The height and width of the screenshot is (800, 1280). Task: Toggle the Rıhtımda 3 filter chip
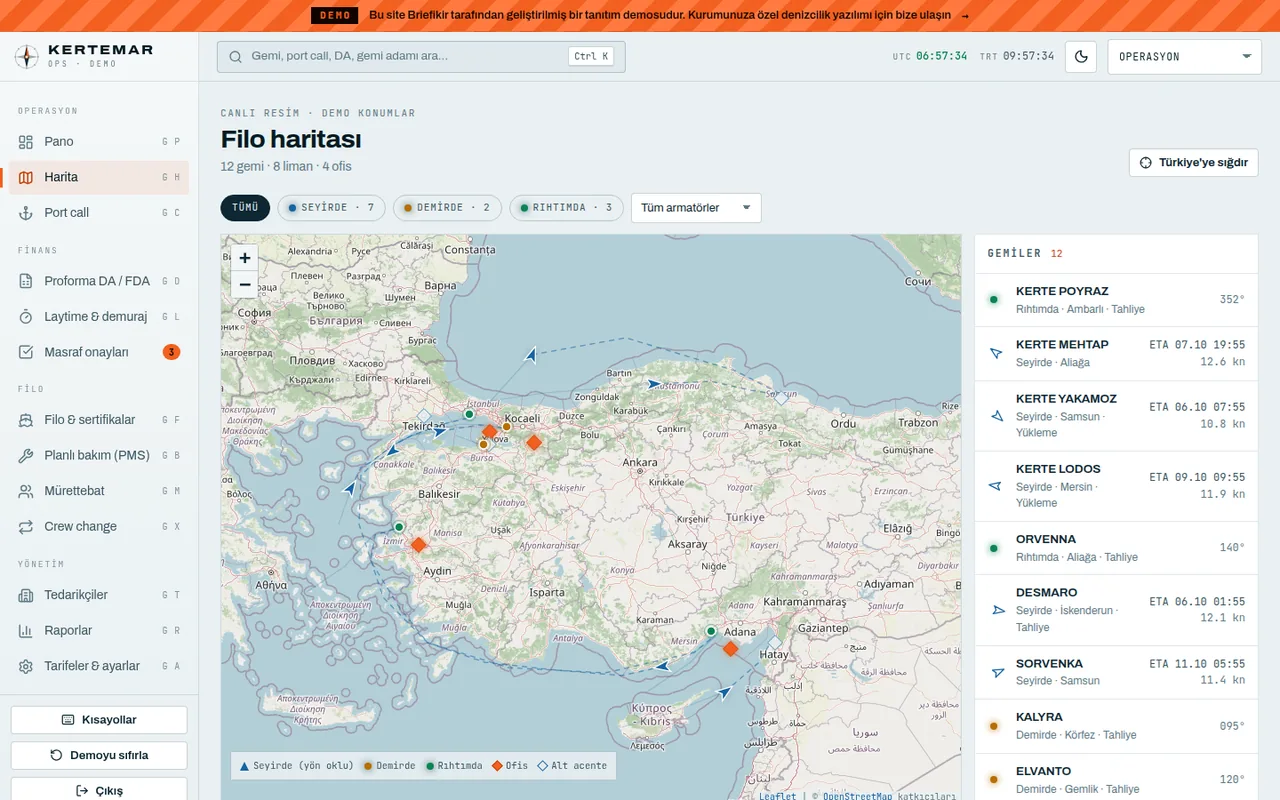coord(567,208)
